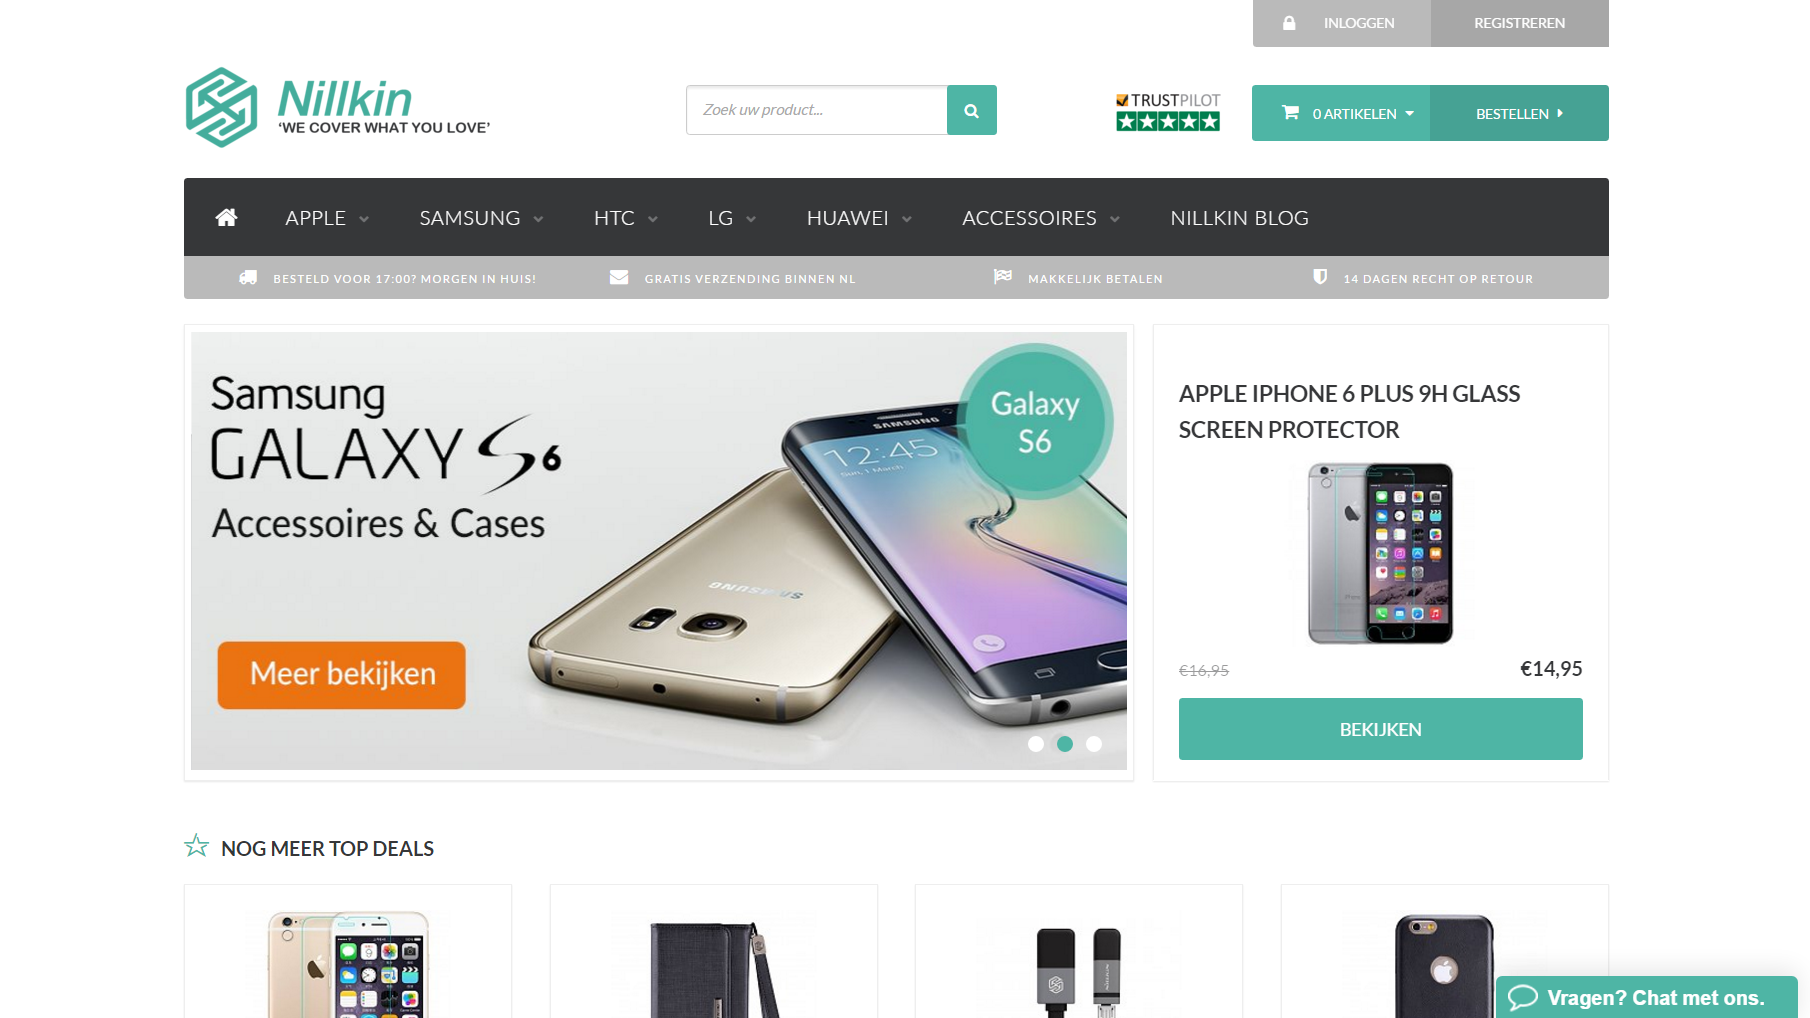This screenshot has height=1018, width=1810.
Task: Click the orange Meer bekijken button
Action: [342, 675]
